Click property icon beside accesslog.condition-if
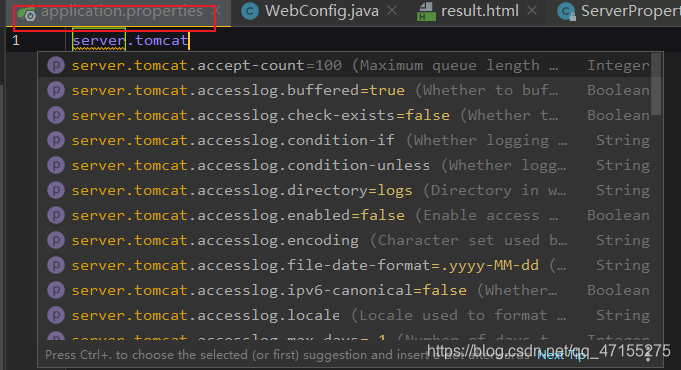This screenshot has height=370, width=681. coord(56,140)
